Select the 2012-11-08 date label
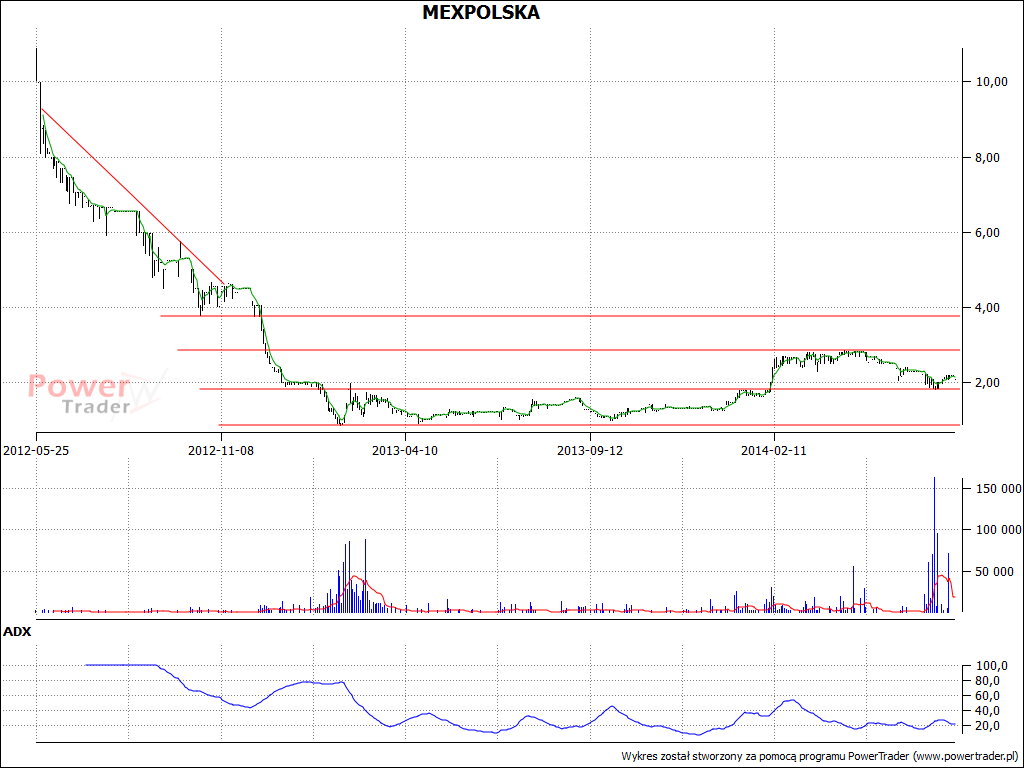This screenshot has height=768, width=1024. click(x=221, y=450)
